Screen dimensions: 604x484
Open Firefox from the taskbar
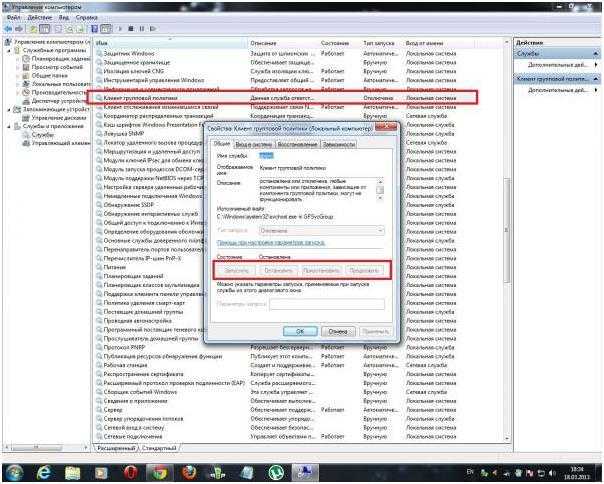pos(188,472)
